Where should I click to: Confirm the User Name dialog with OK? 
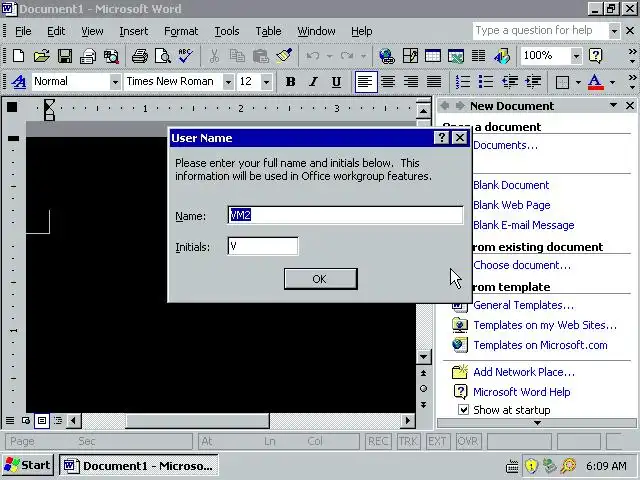[320, 279]
